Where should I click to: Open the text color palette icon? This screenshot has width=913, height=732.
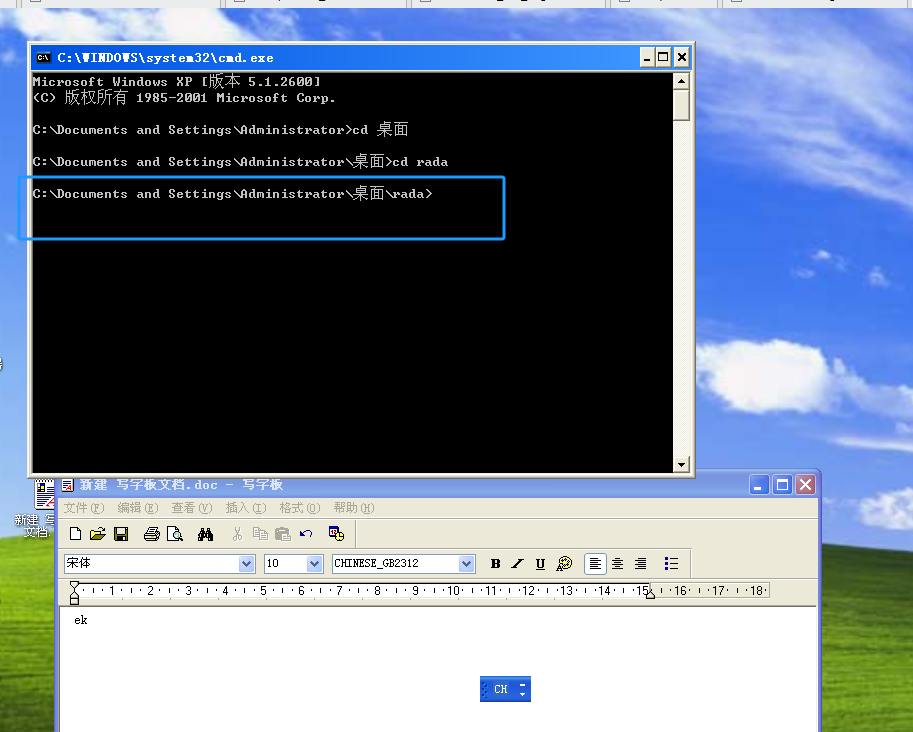pos(564,563)
